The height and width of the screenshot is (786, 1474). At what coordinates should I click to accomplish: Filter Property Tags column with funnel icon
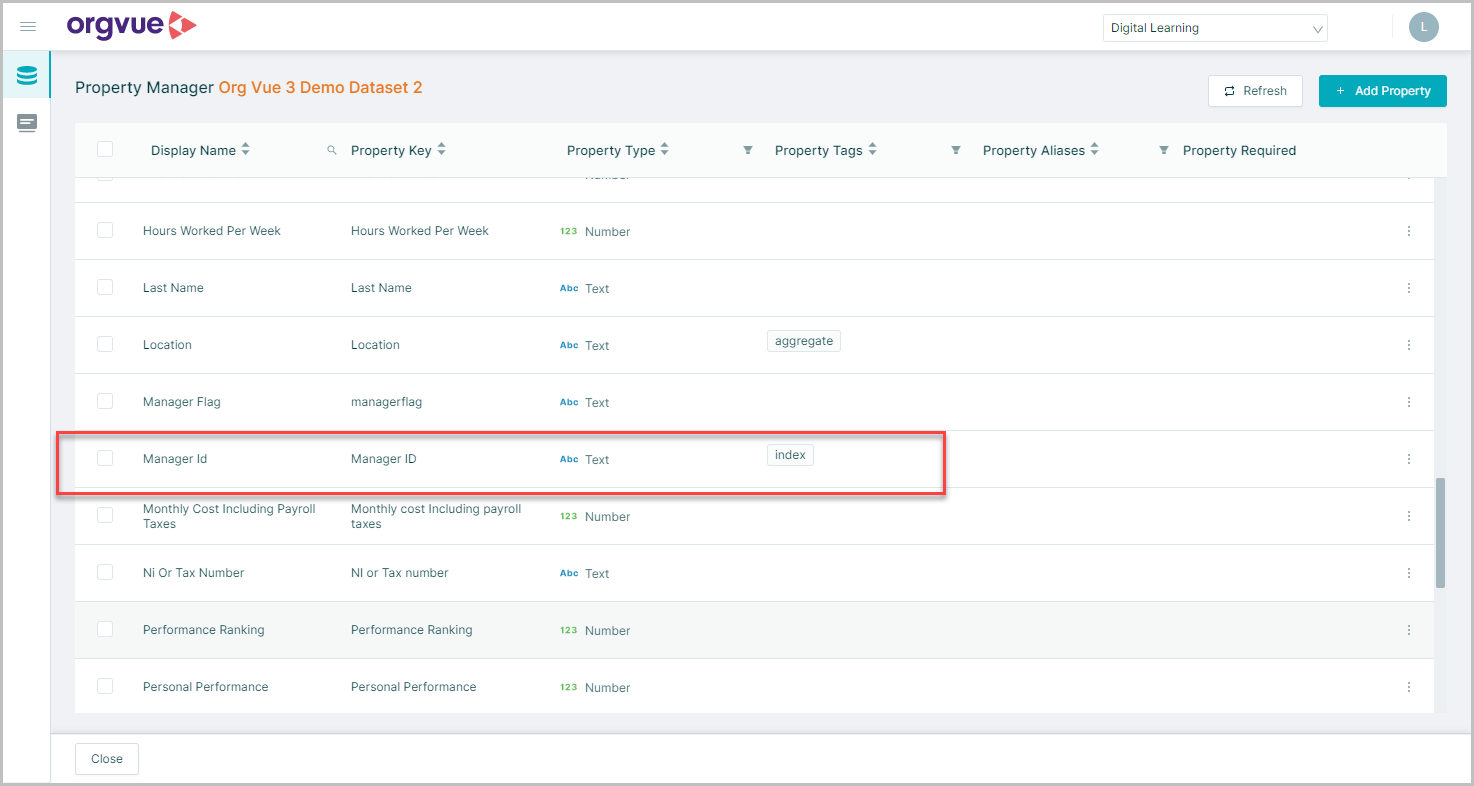pos(956,150)
